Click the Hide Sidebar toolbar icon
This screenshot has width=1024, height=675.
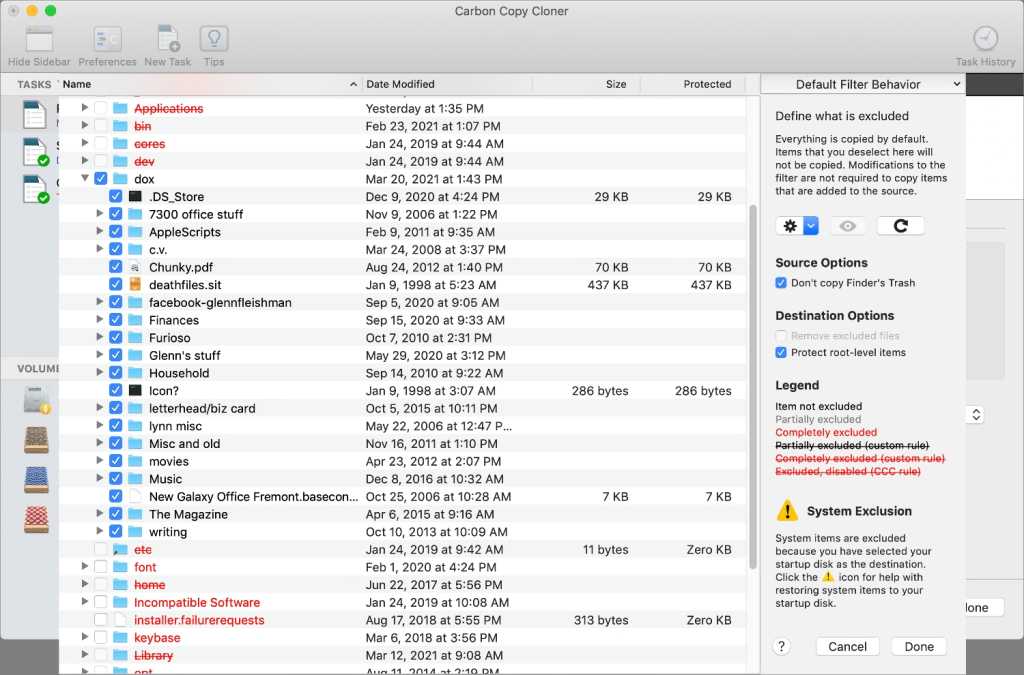39,39
